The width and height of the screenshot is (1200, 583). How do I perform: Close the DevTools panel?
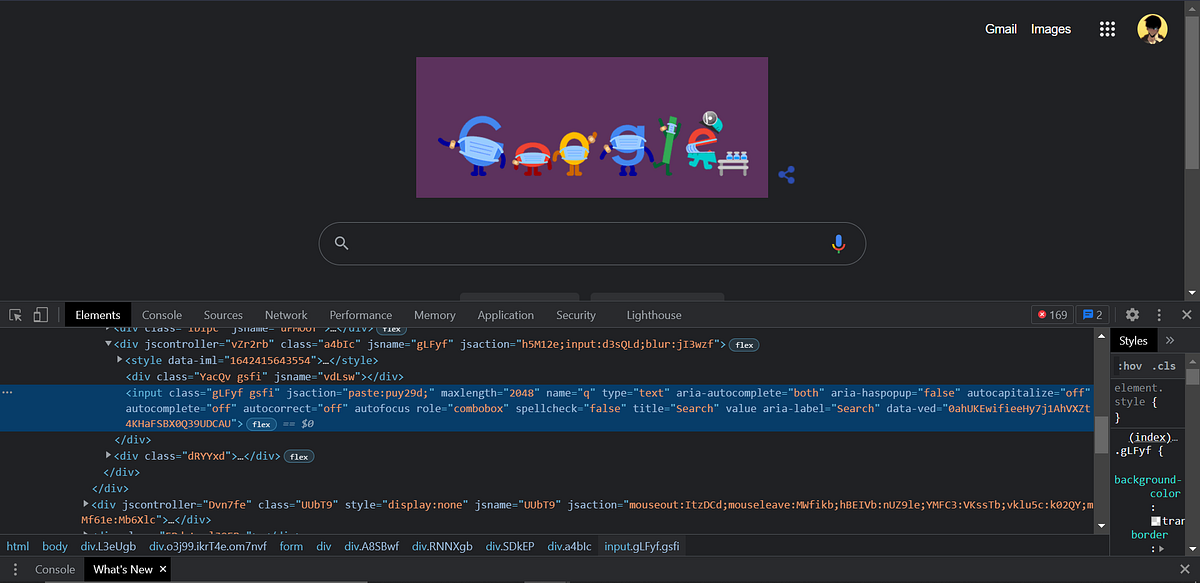(1186, 315)
